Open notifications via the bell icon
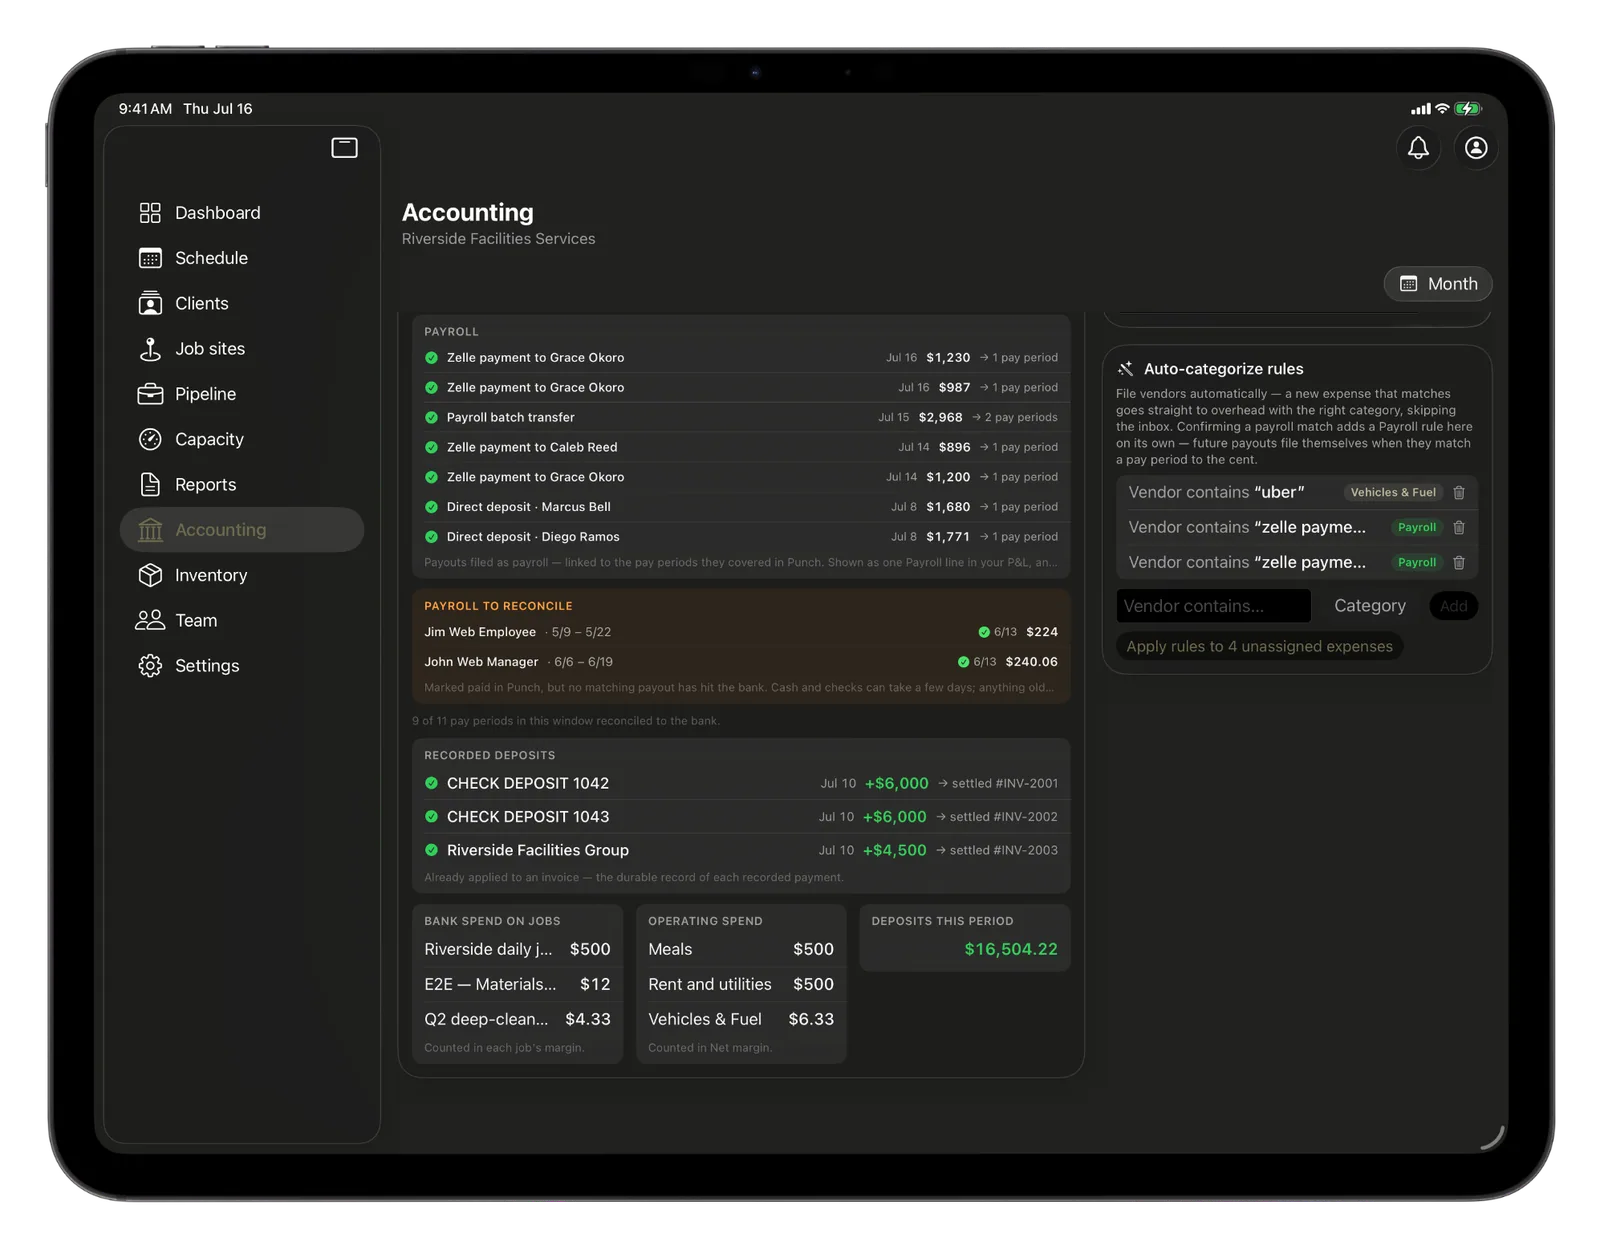The height and width of the screenshot is (1245, 1600). click(x=1418, y=148)
